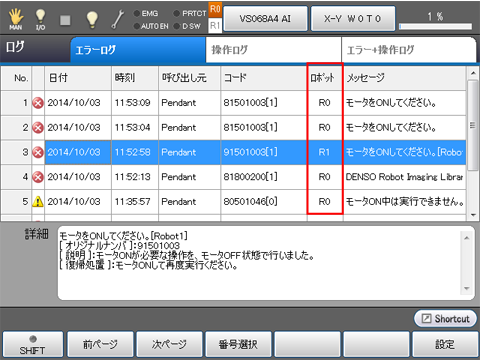Click the R1 robot cell in row 3
This screenshot has height=360, width=481.
coord(325,152)
